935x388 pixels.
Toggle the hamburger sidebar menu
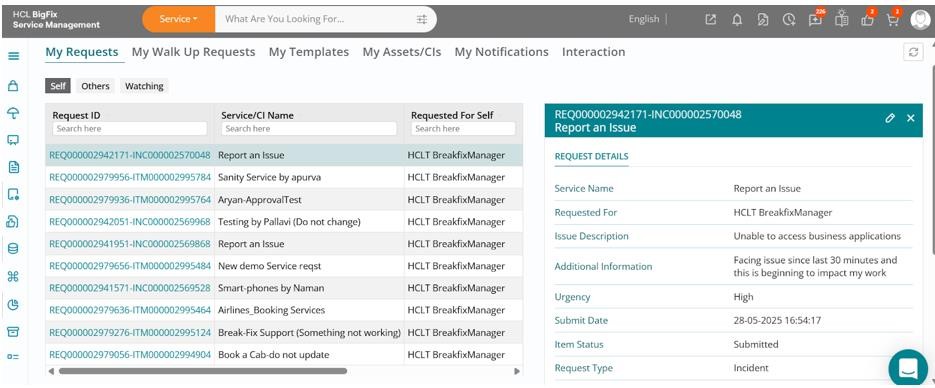coord(14,56)
